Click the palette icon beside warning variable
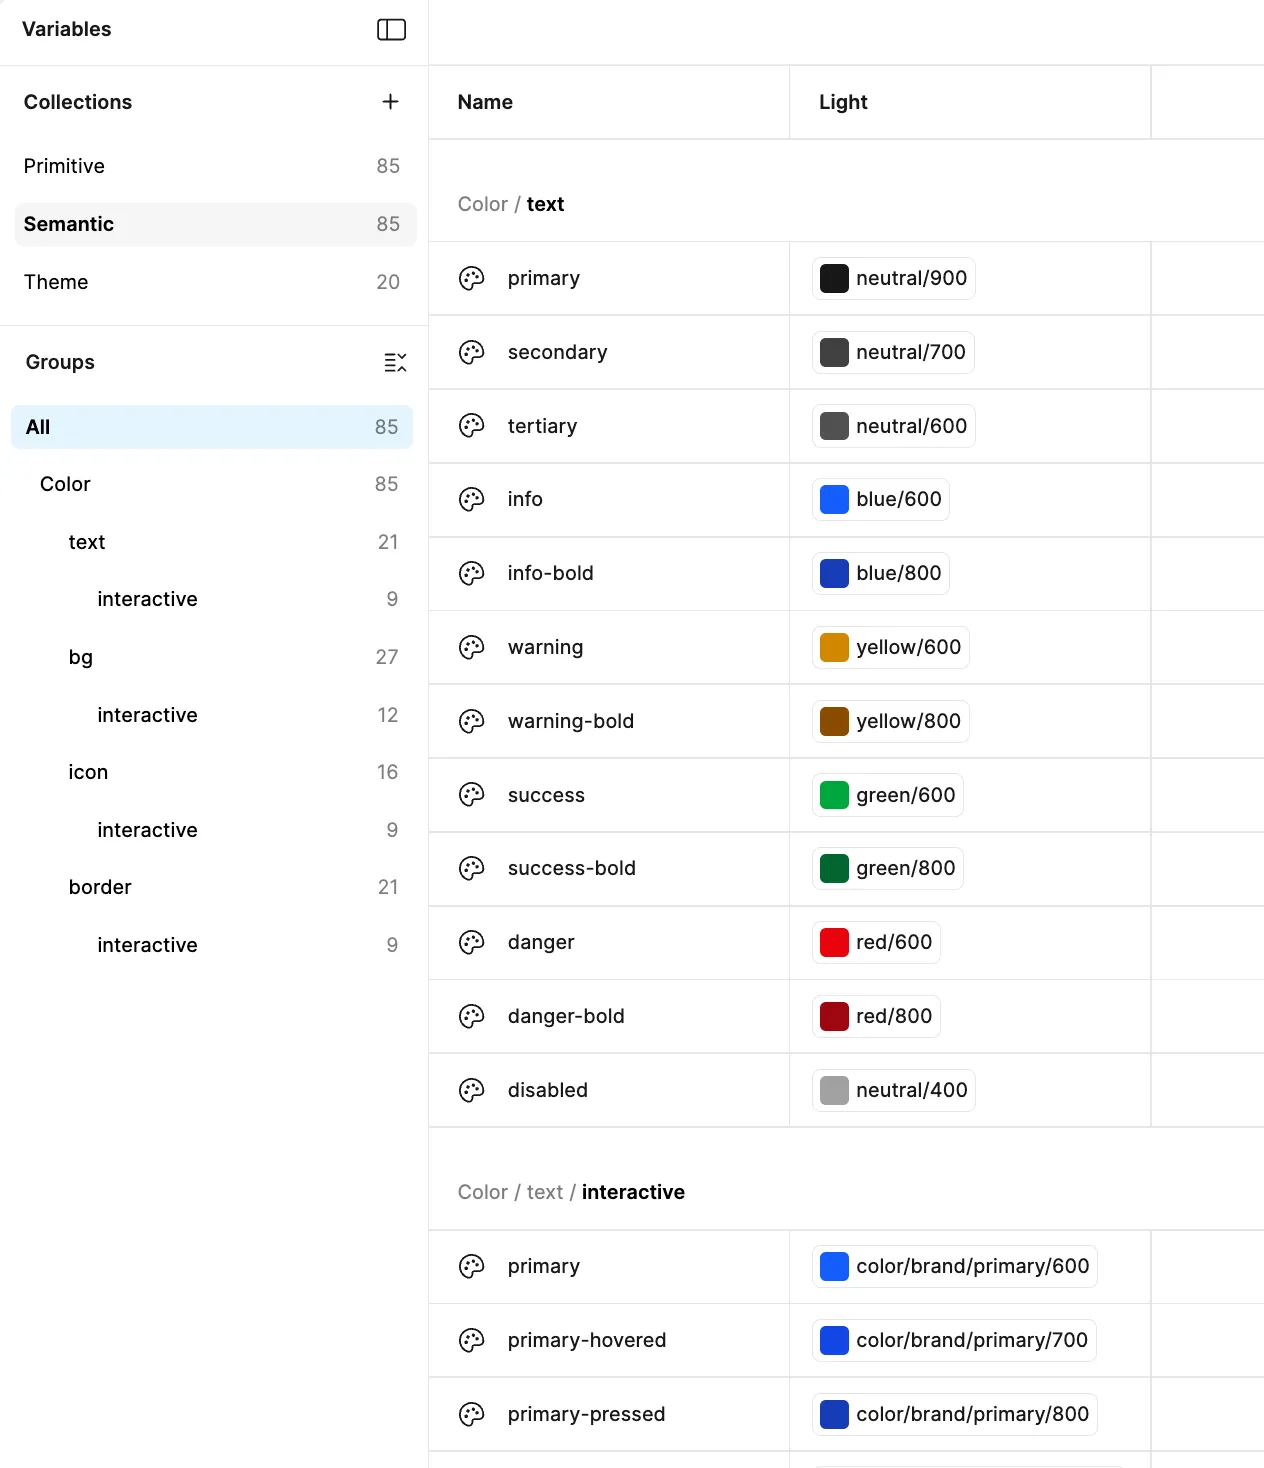The height and width of the screenshot is (1468, 1264). [x=471, y=647]
